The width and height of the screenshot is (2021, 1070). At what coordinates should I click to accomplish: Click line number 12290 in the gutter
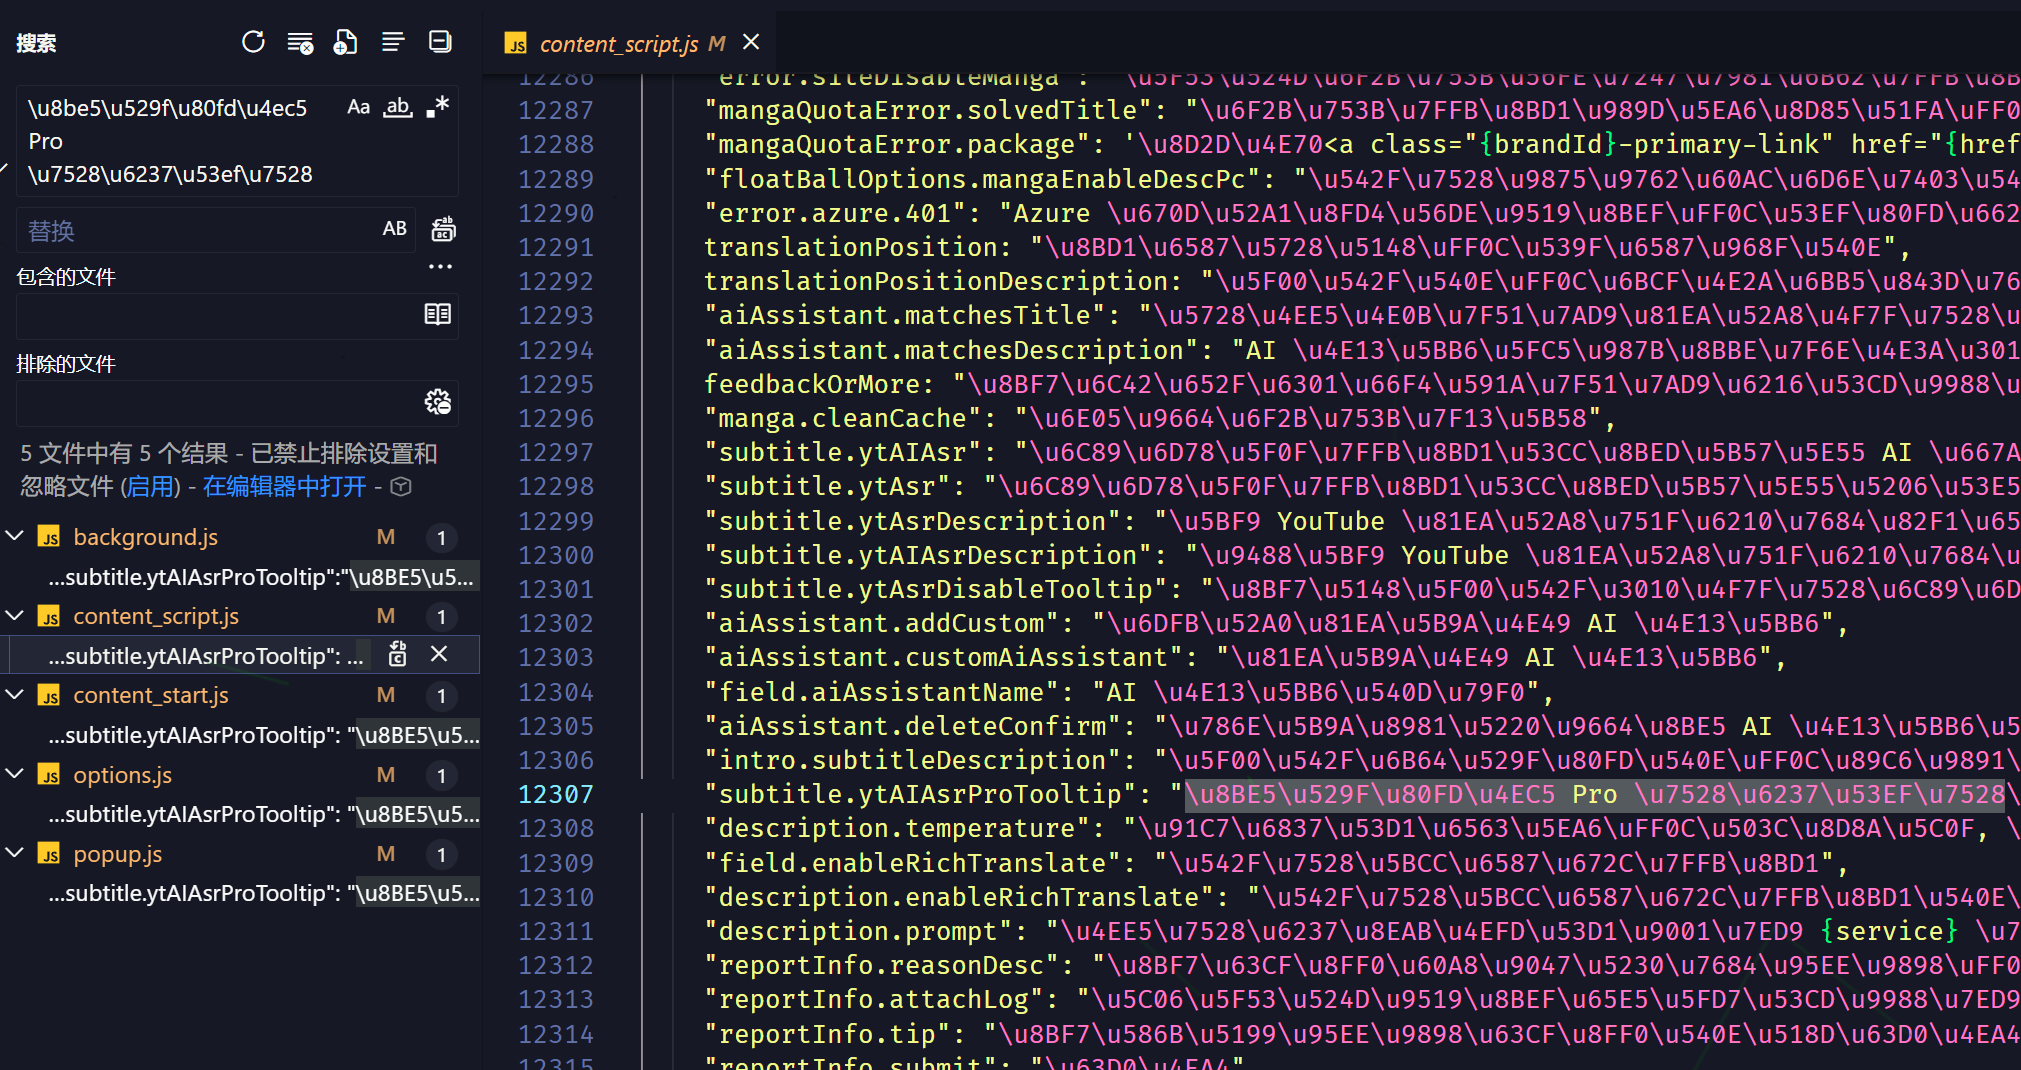click(556, 214)
